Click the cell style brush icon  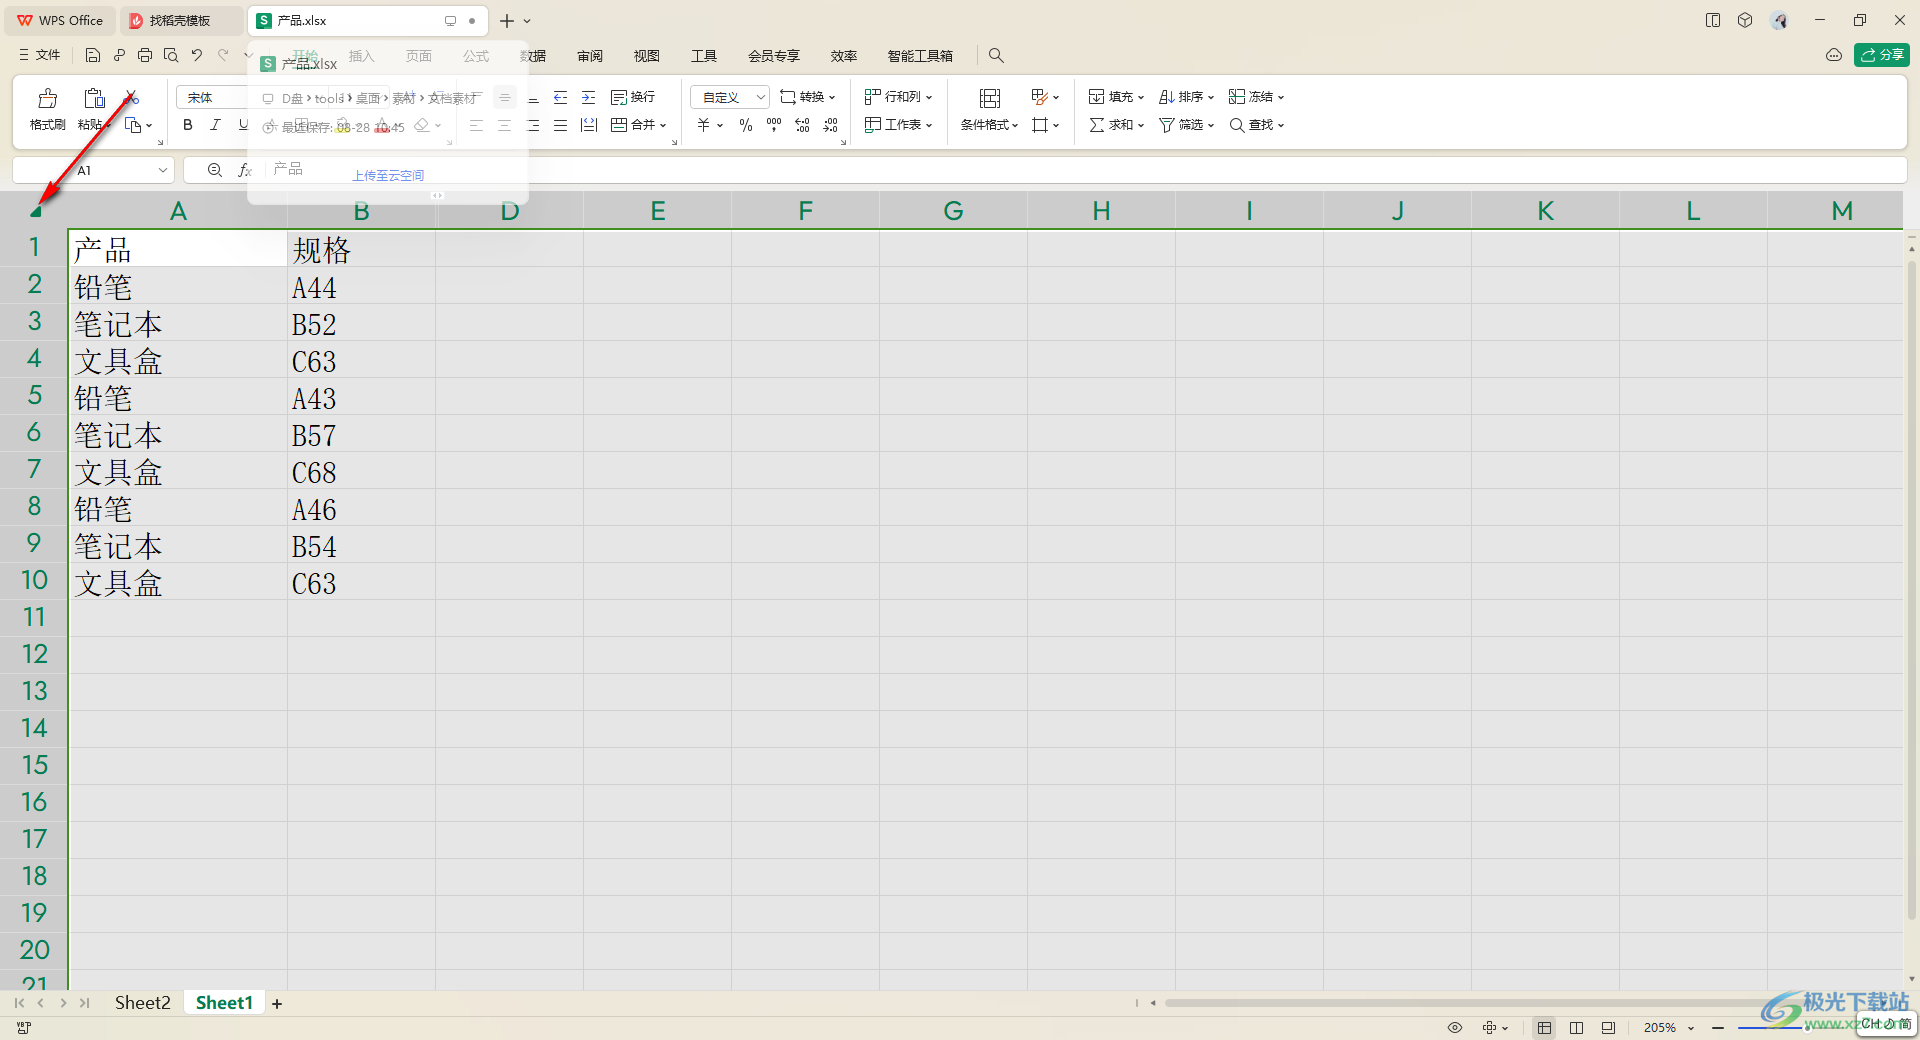pyautogui.click(x=1040, y=97)
